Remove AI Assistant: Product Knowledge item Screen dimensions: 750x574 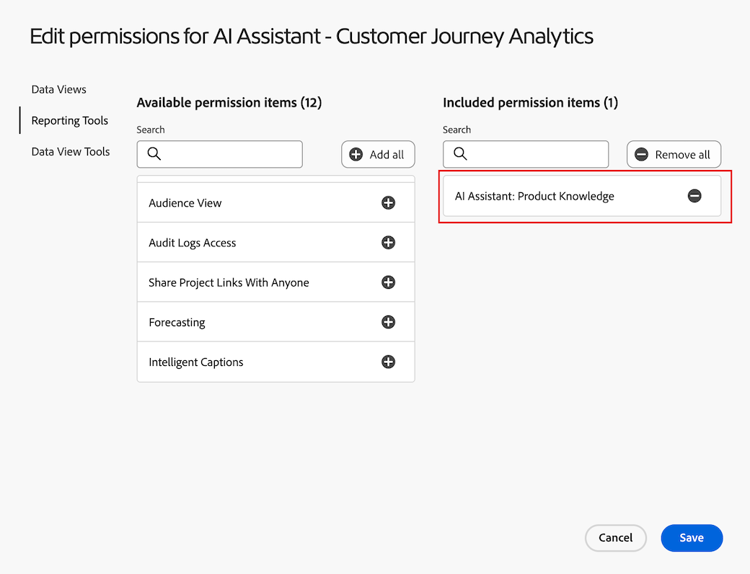[x=694, y=196]
